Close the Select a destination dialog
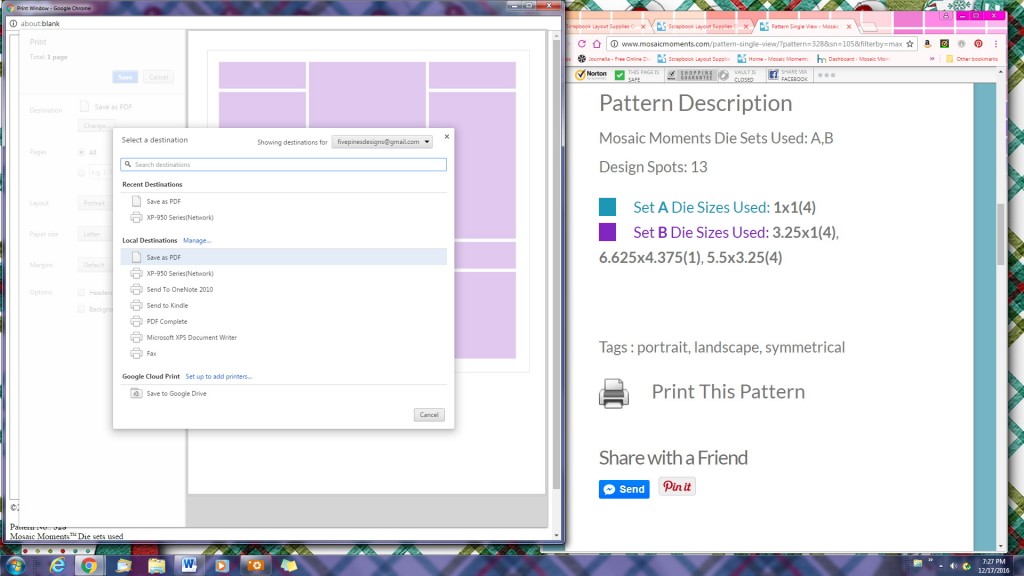The height and width of the screenshot is (576, 1024). 447,136
